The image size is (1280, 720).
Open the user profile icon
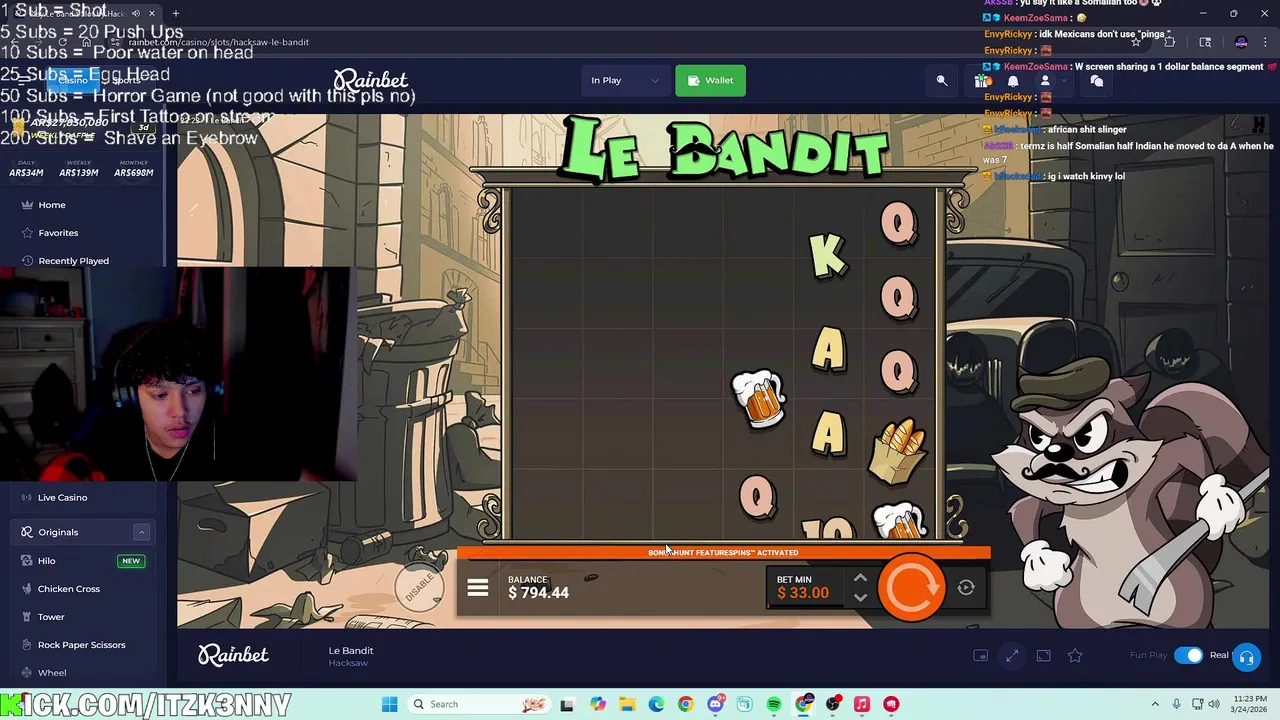point(1045,81)
